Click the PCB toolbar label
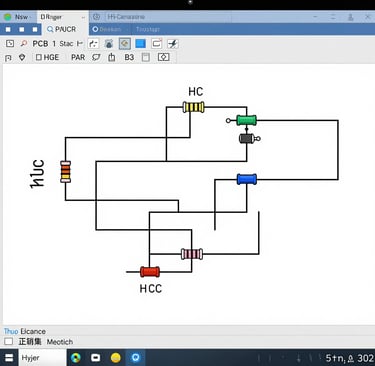The width and height of the screenshot is (375, 366). (x=40, y=44)
